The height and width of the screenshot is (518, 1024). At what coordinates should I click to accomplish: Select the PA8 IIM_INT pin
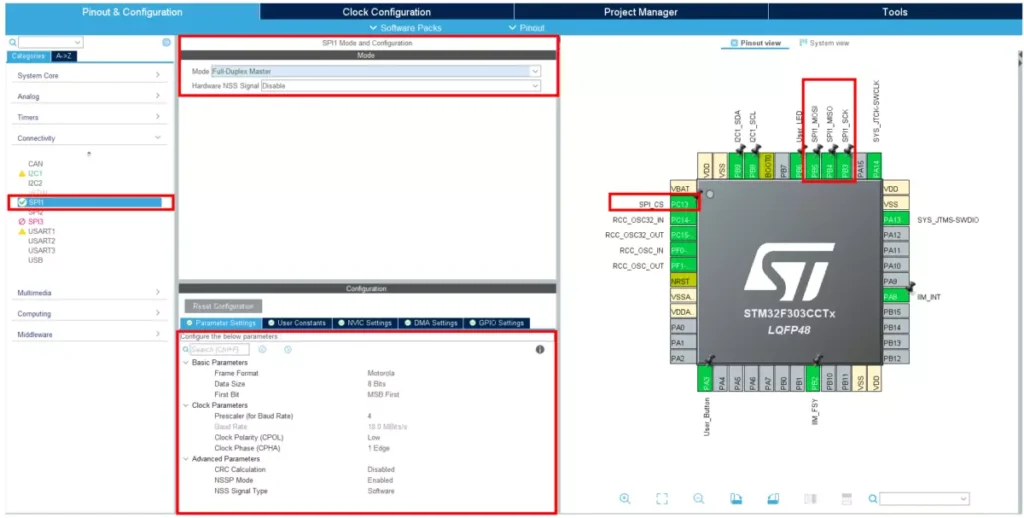point(895,297)
